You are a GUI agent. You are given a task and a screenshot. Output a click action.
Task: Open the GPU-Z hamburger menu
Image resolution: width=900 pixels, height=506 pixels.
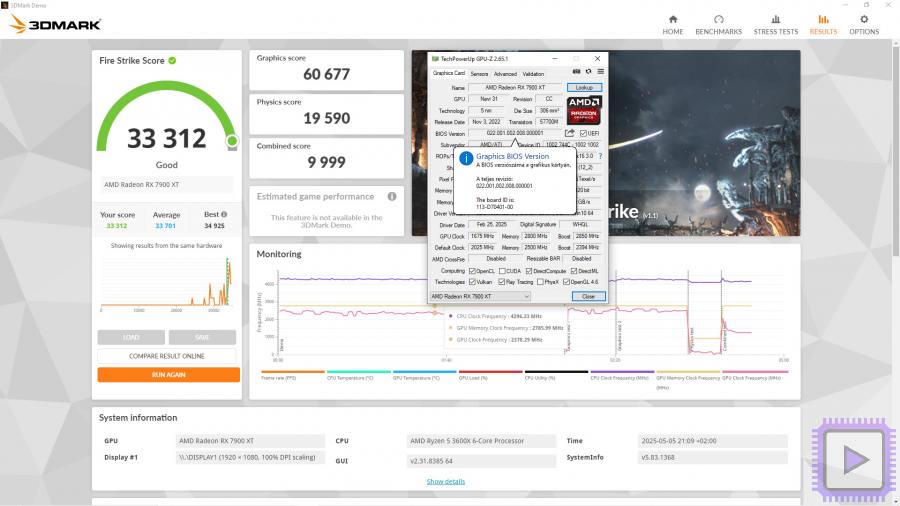[x=600, y=72]
